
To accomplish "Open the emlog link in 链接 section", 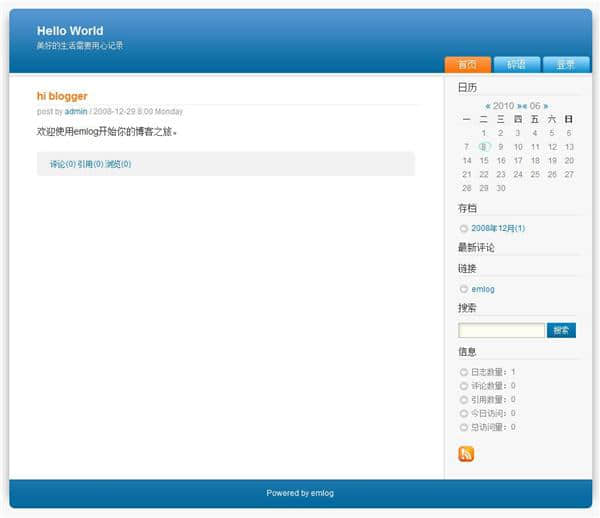I will 483,289.
